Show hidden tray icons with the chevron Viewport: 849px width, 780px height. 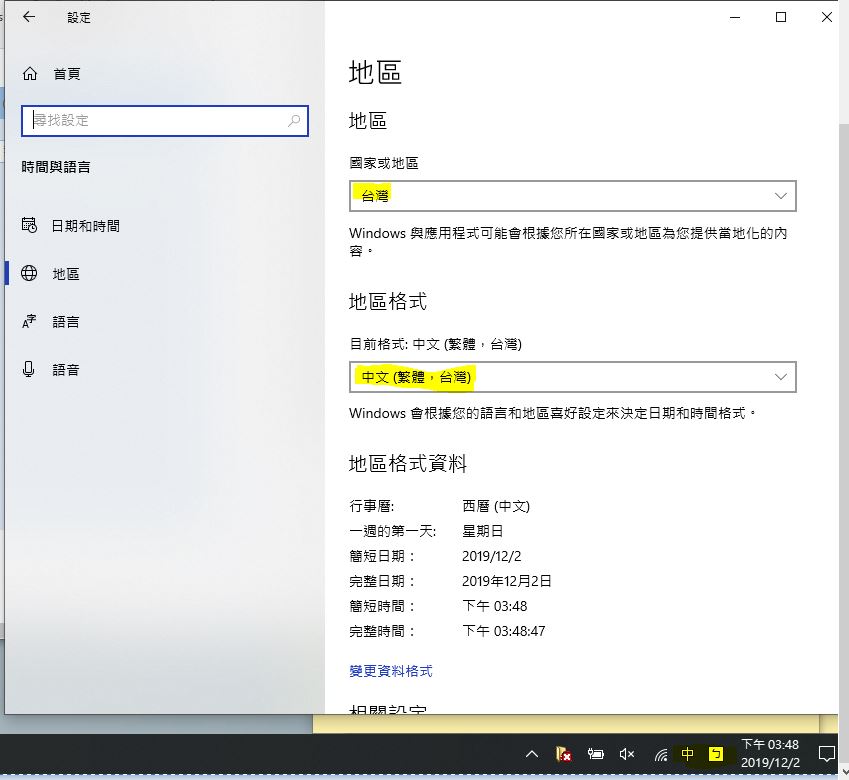point(532,753)
